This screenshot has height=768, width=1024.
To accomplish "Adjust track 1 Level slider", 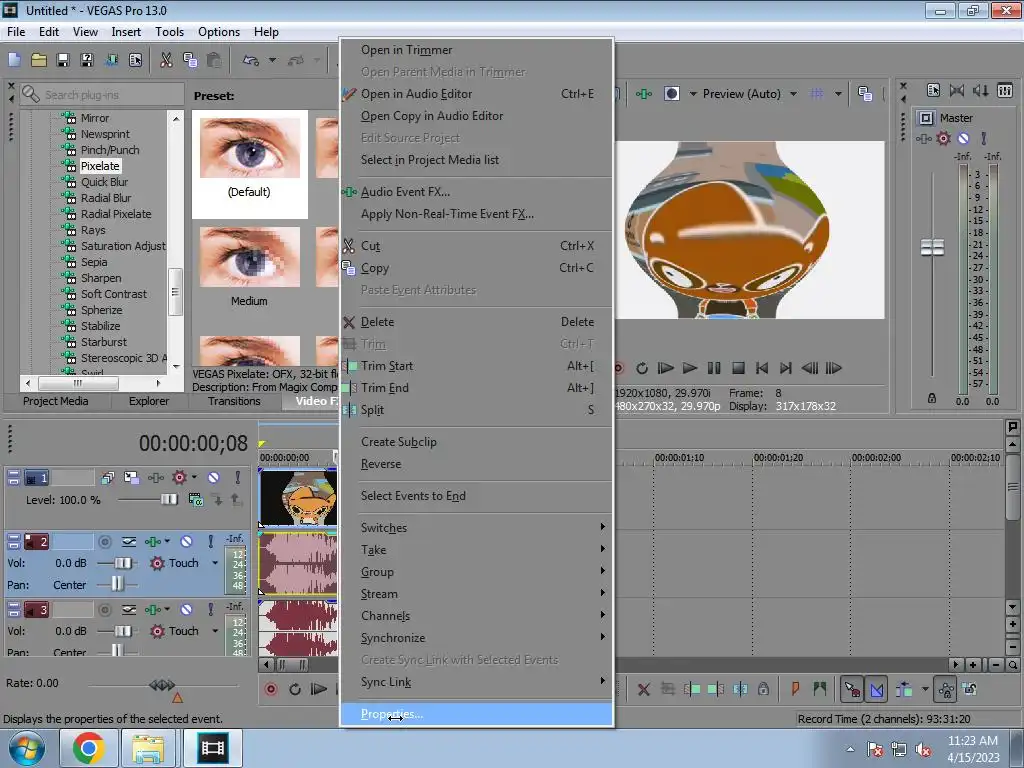I will coord(168,500).
